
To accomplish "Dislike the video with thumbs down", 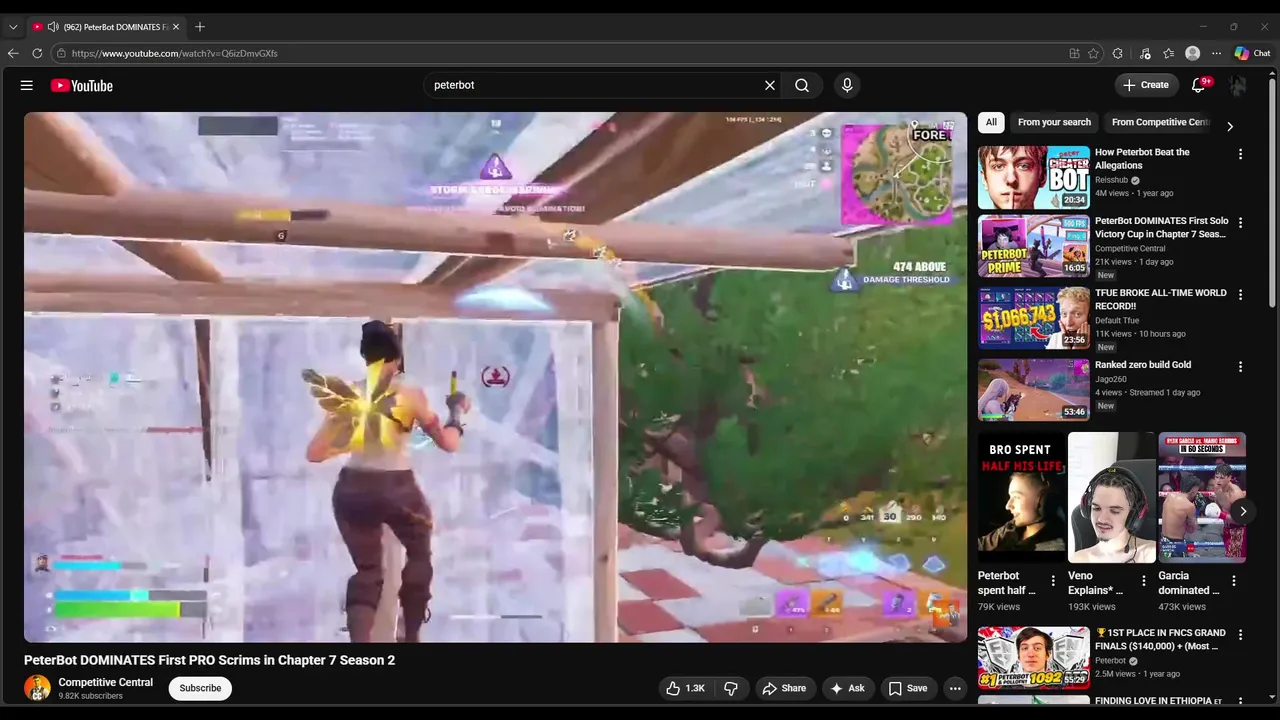I will (x=731, y=688).
